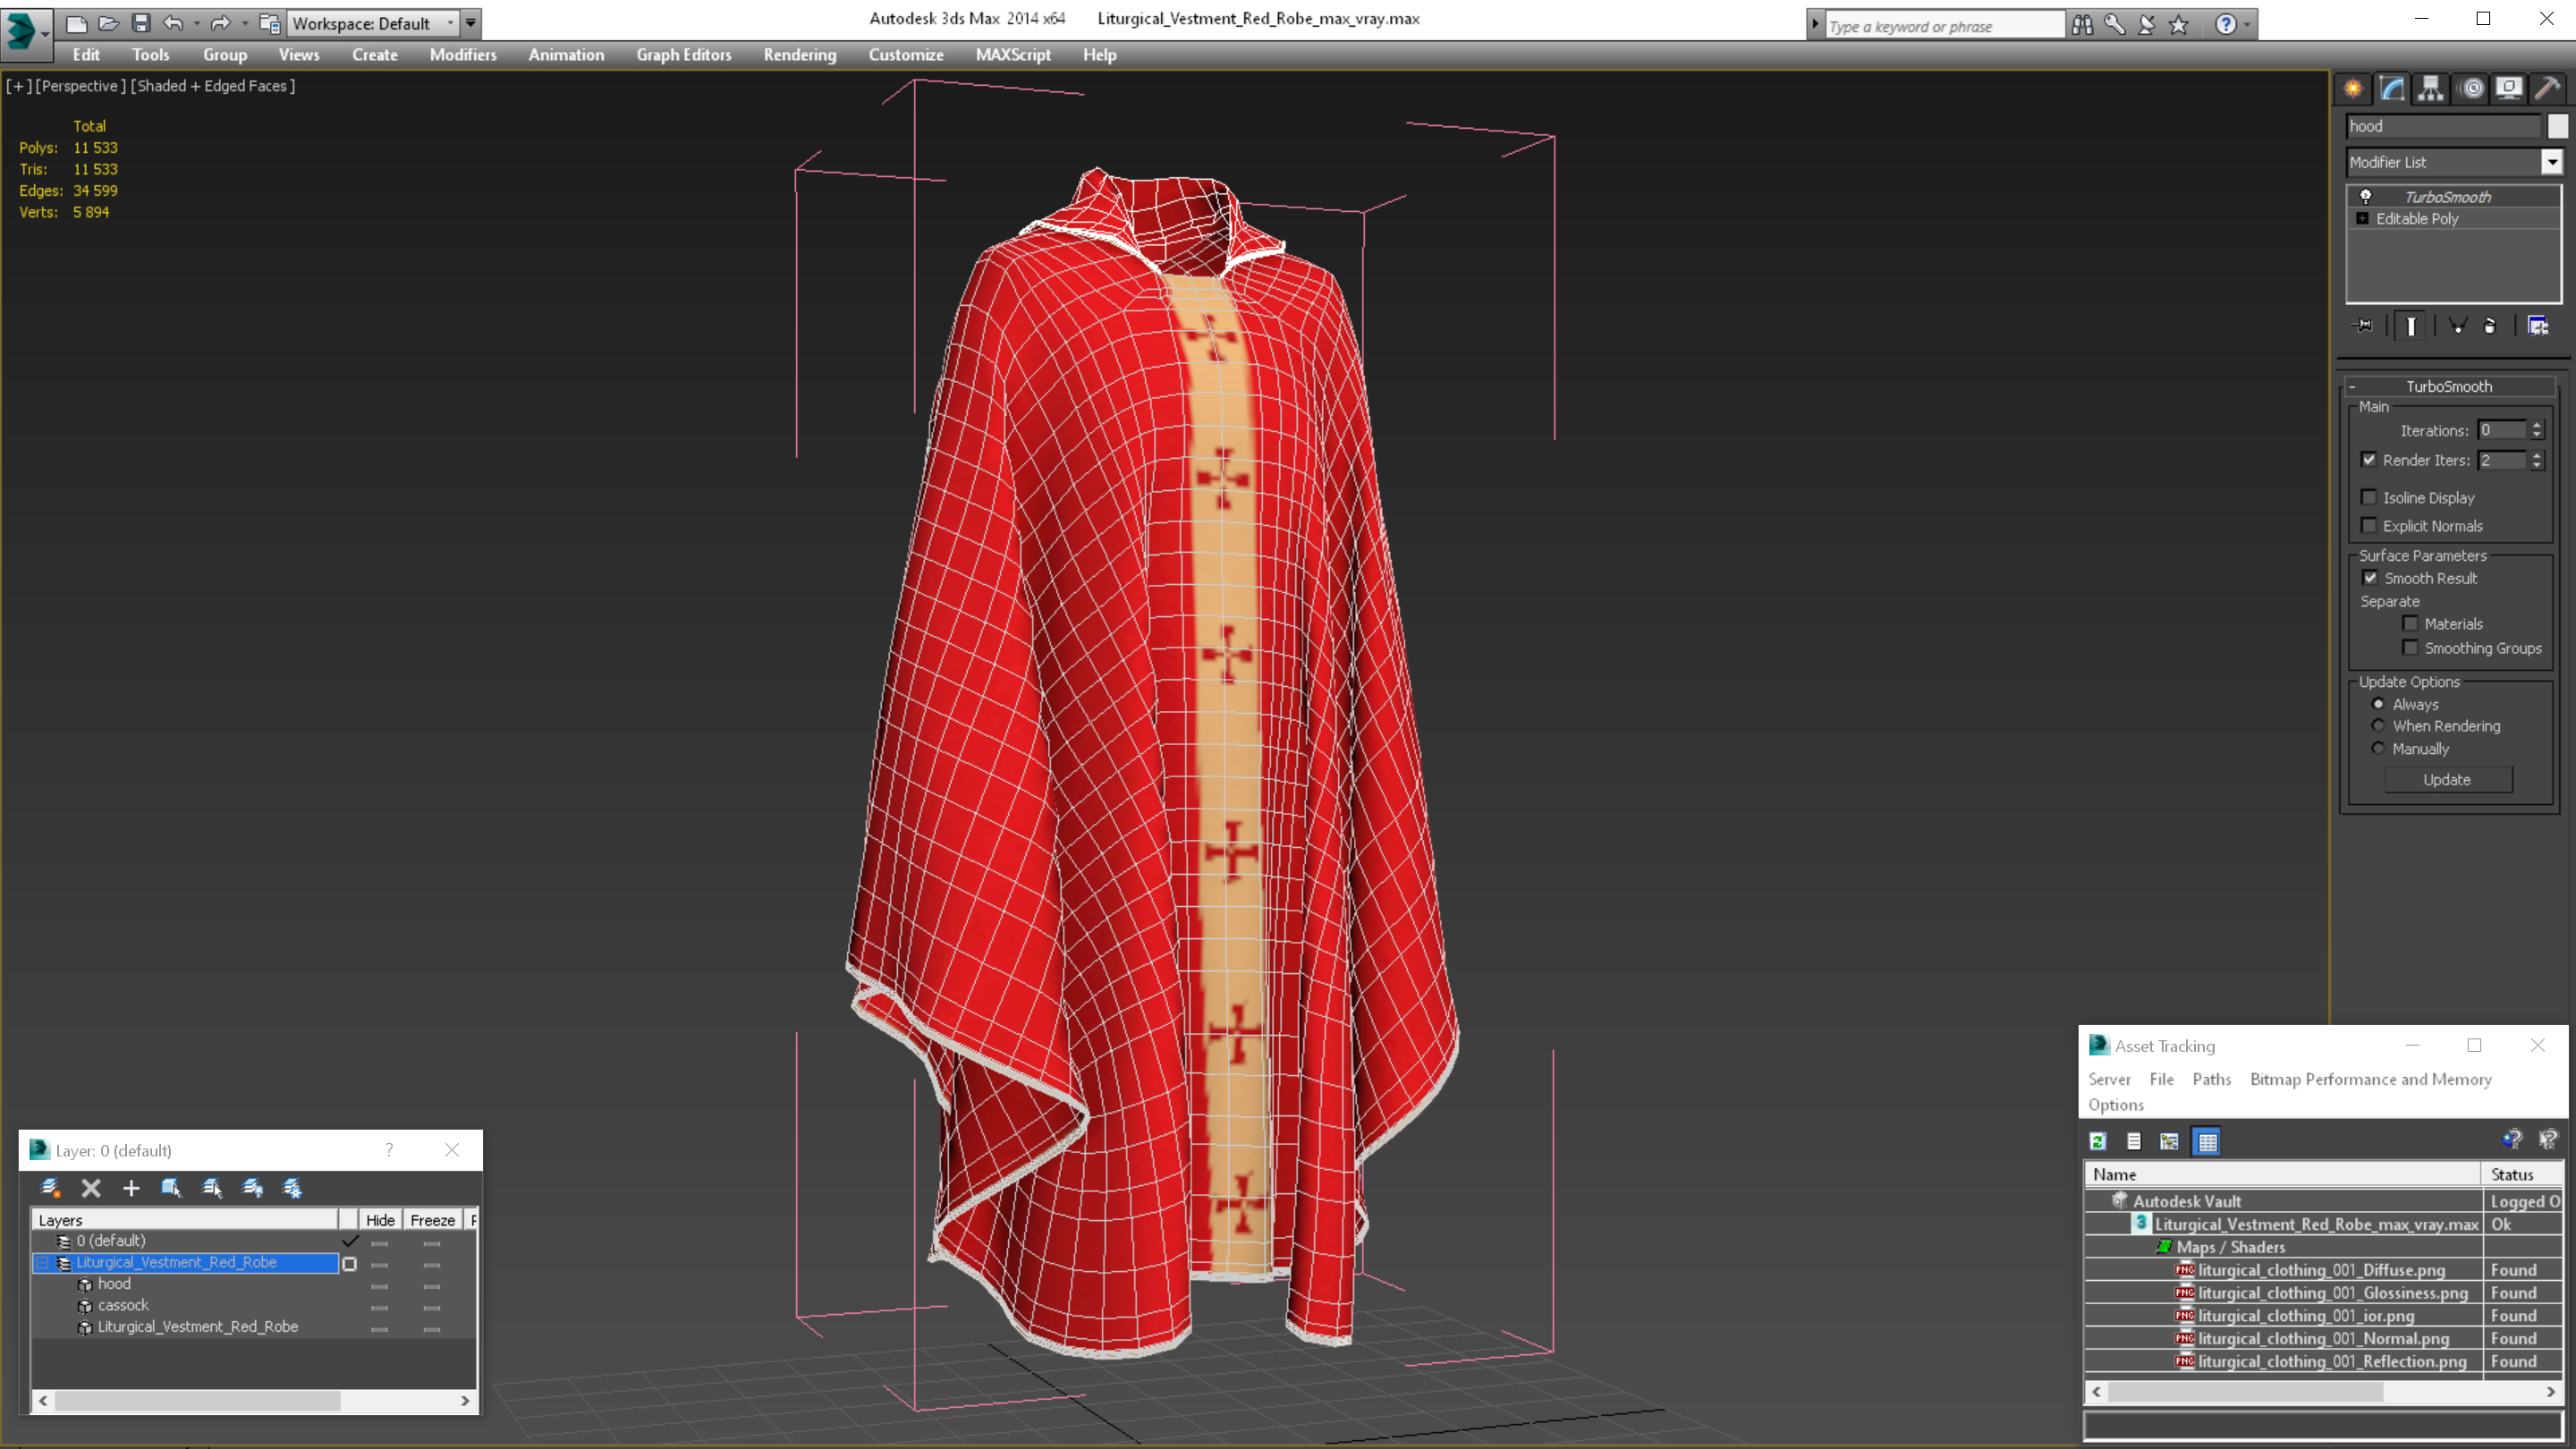Click Make Unique icon below modifier stack
Viewport: 2576px width, 1449px height.
click(x=2457, y=325)
